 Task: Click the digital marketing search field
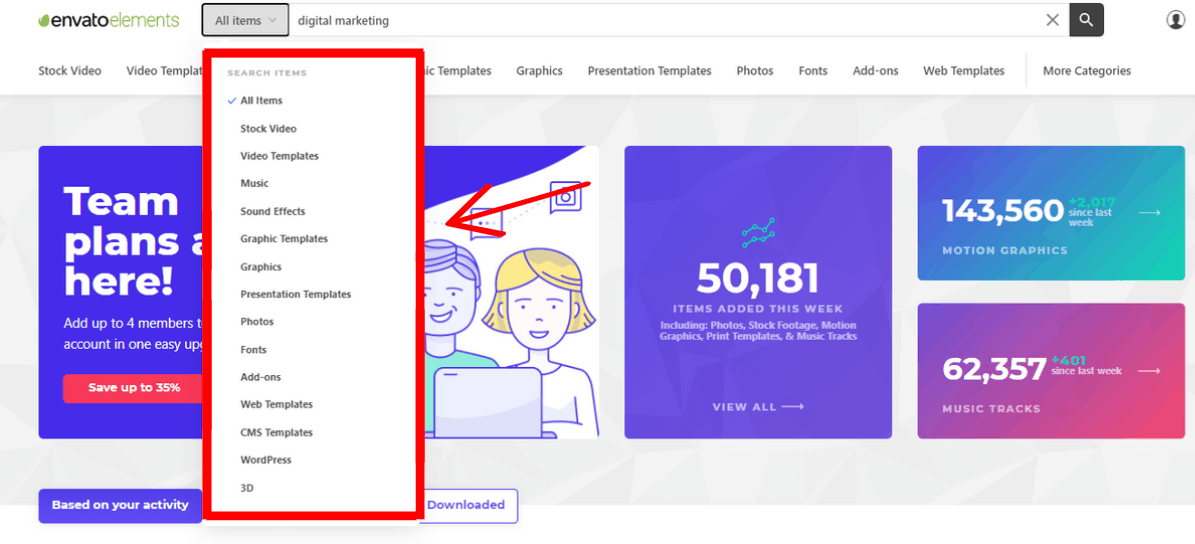coord(660,20)
